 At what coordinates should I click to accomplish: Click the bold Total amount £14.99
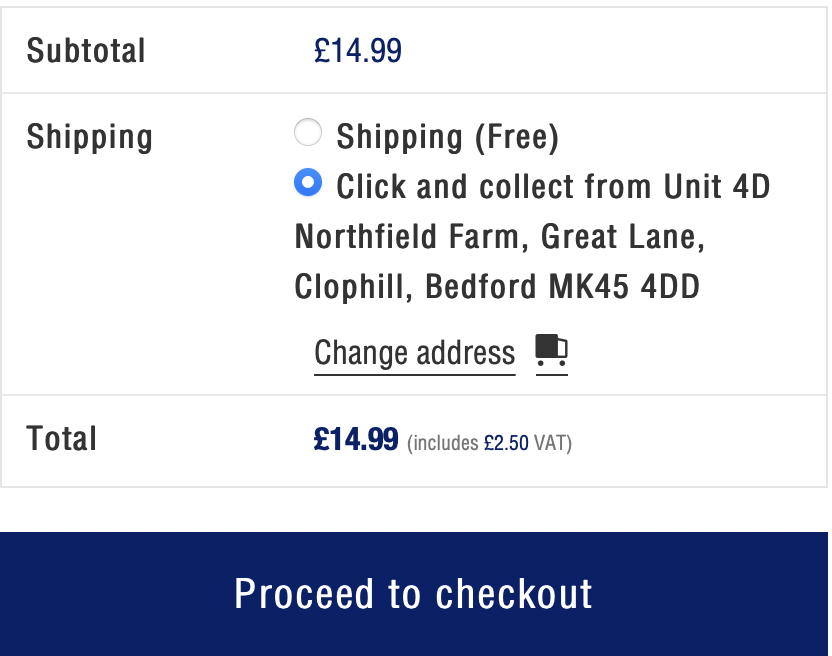(356, 439)
